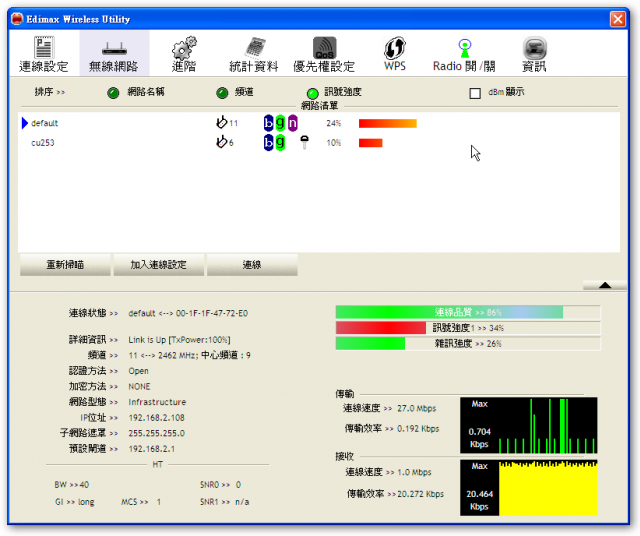Click the 'b' mode badge on default row
The width and height of the screenshot is (640, 536).
coord(268,123)
